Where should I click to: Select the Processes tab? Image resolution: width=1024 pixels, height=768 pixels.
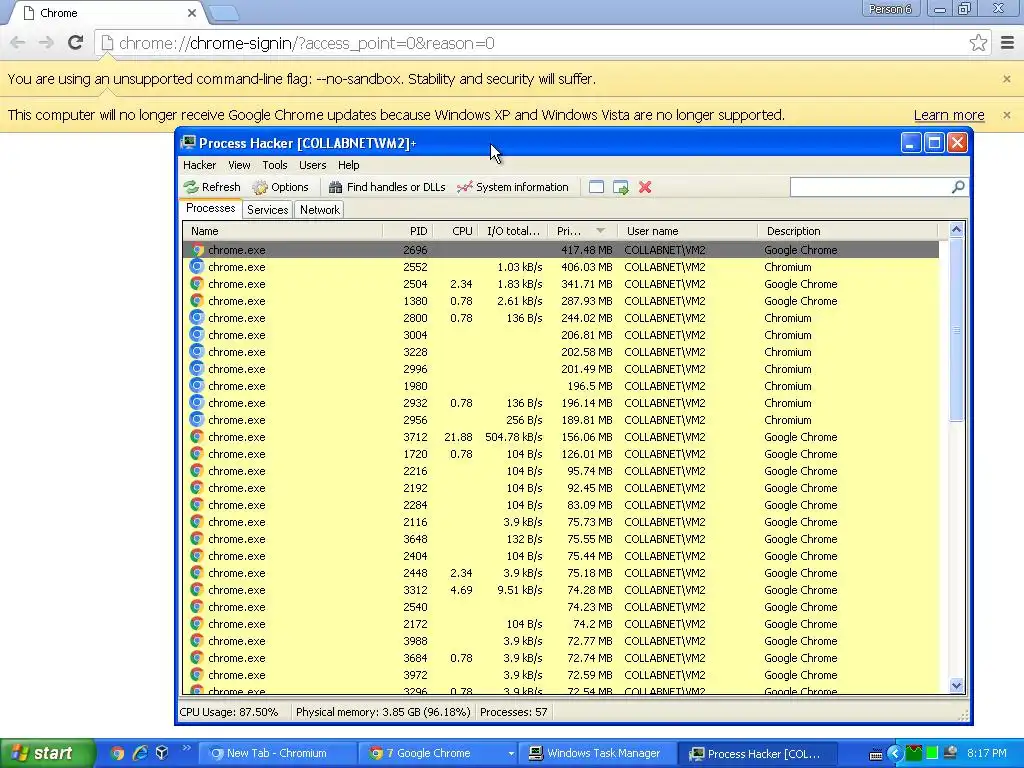[210, 208]
